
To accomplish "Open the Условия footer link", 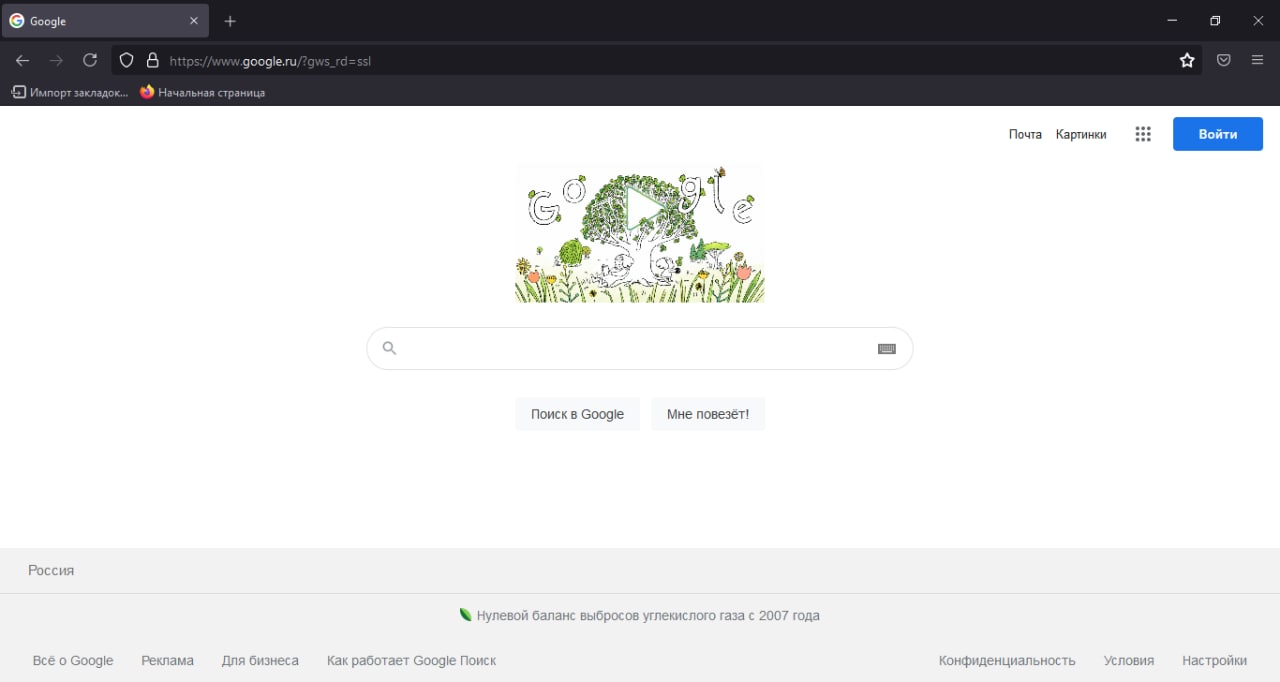I will [1129, 660].
